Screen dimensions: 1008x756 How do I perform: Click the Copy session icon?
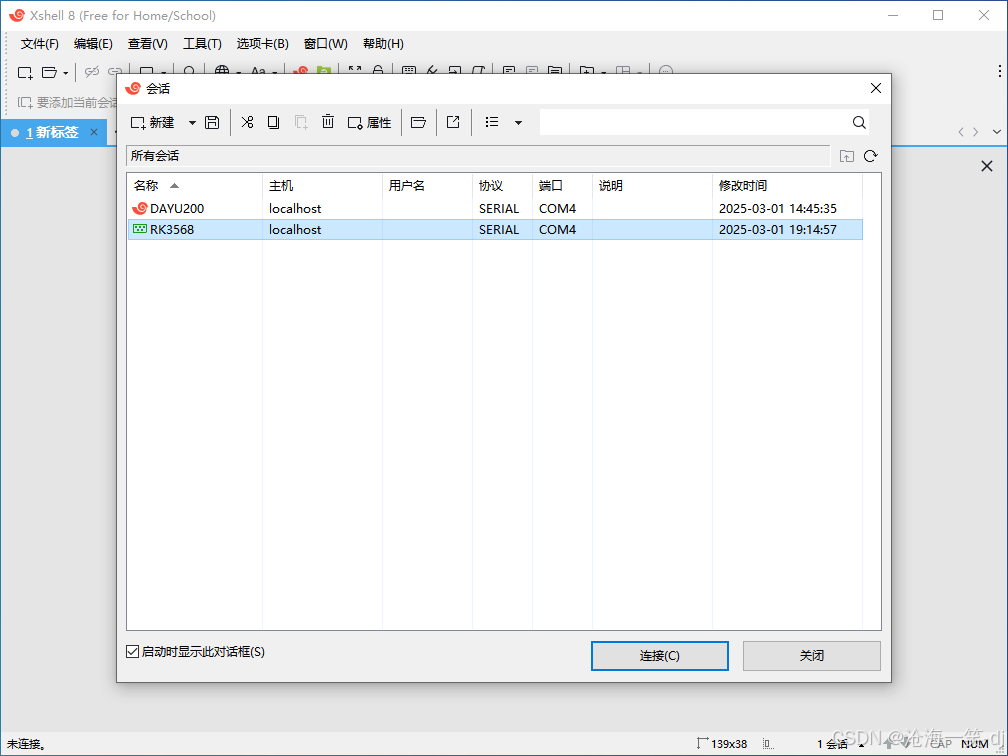coord(273,122)
